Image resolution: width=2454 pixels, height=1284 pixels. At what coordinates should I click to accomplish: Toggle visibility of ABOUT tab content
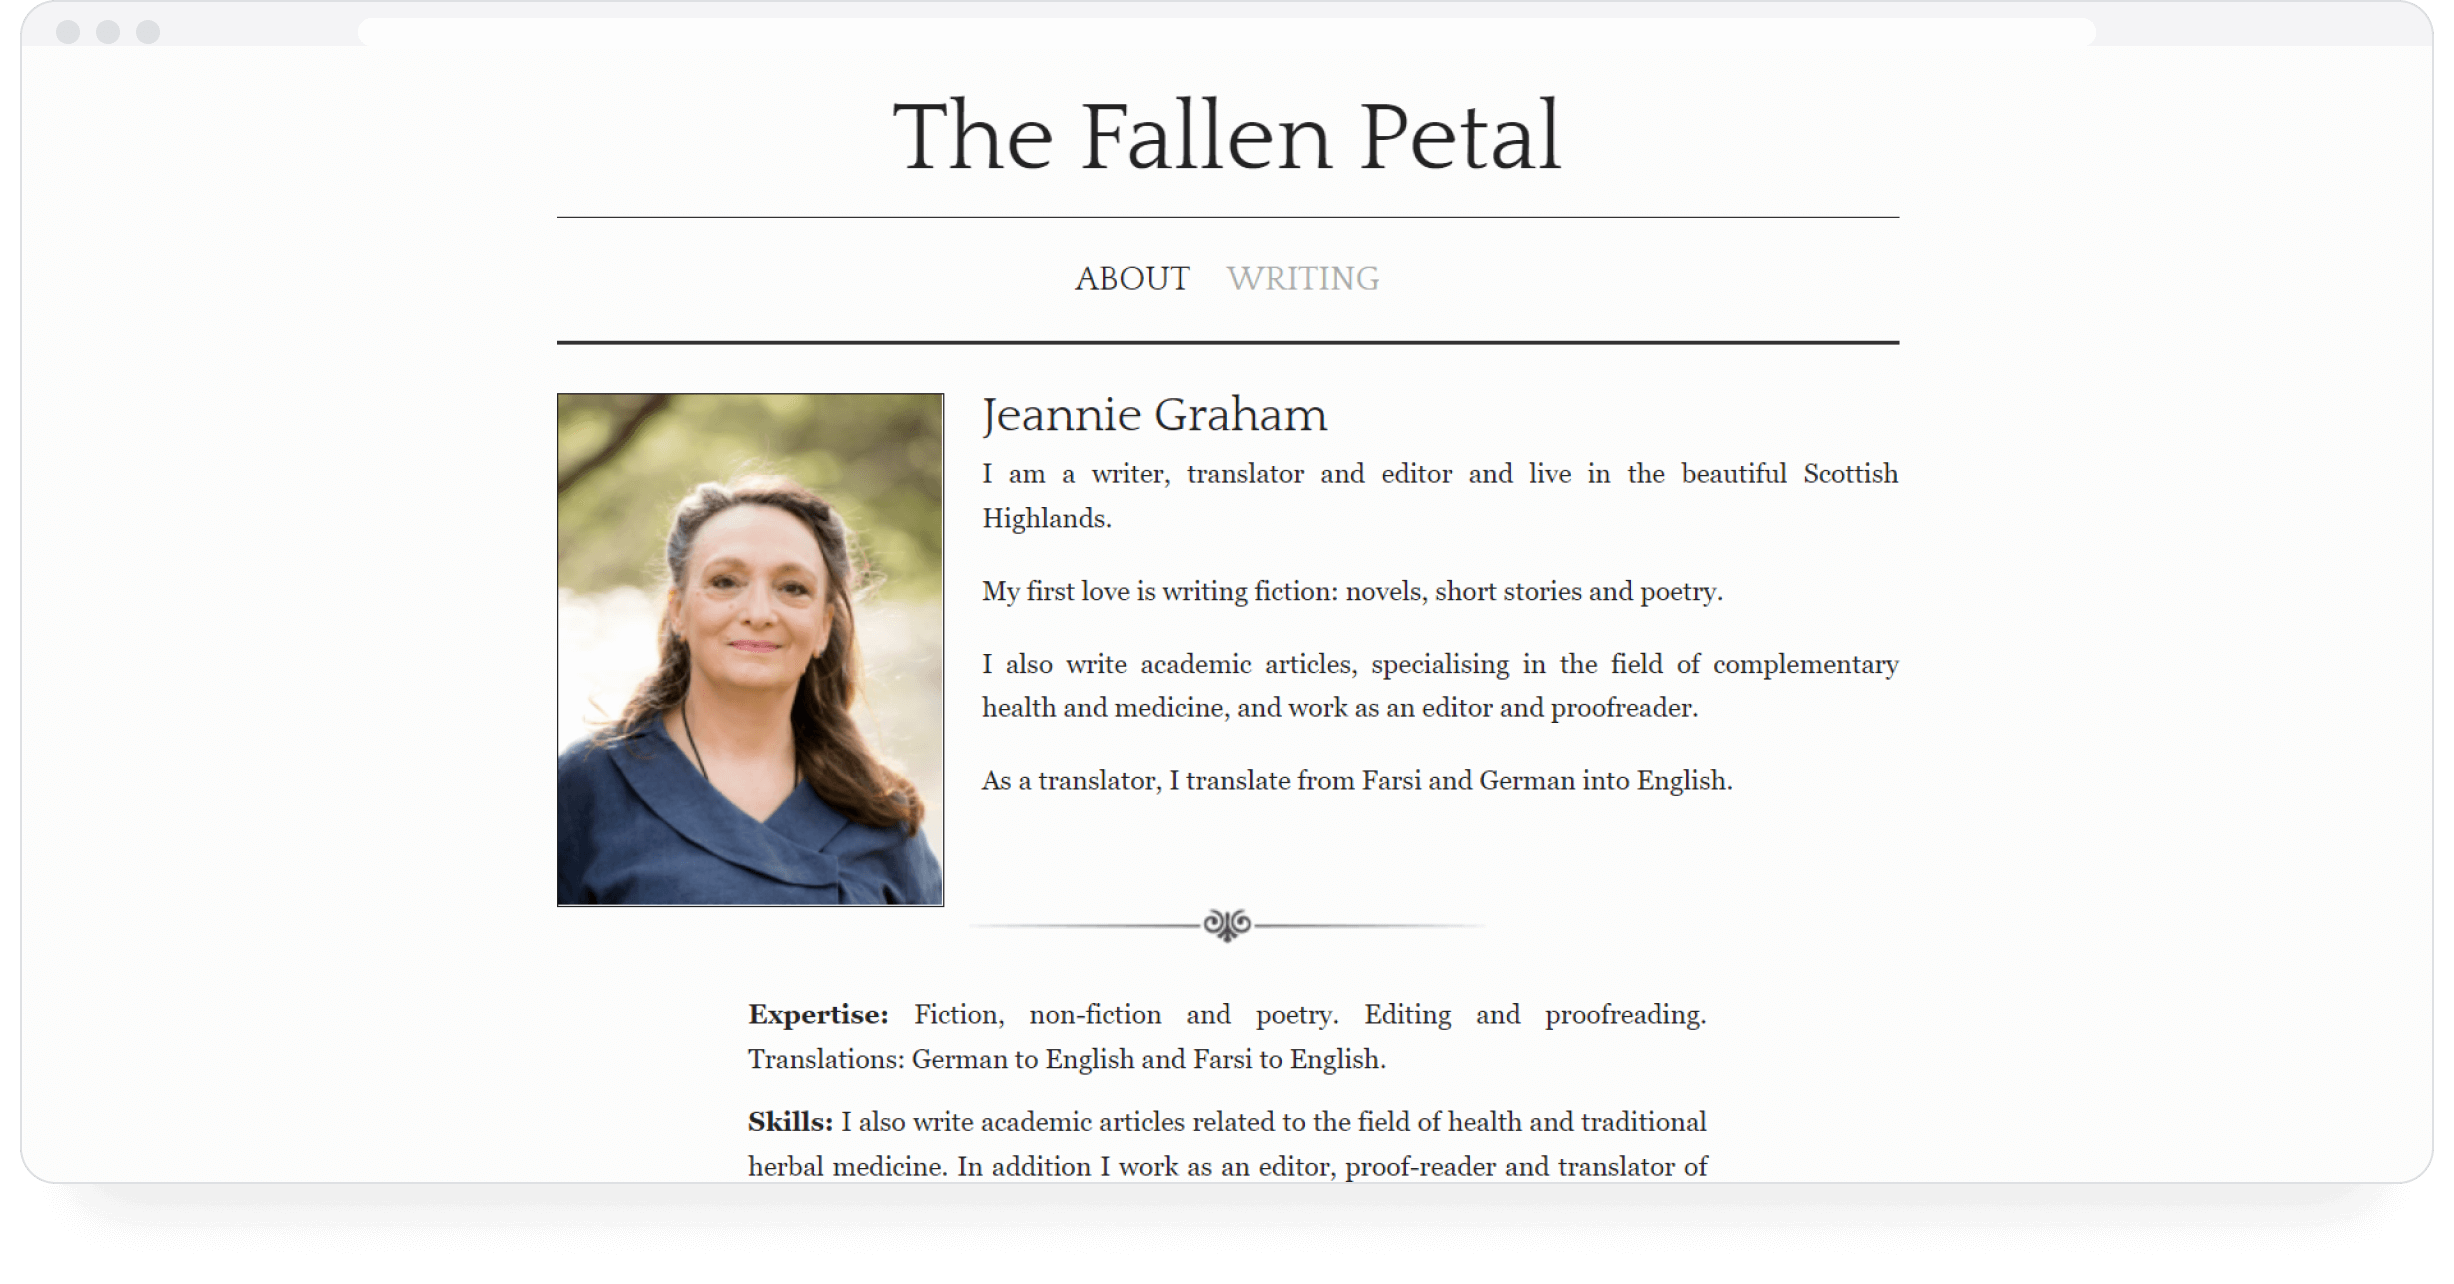coord(1131,279)
